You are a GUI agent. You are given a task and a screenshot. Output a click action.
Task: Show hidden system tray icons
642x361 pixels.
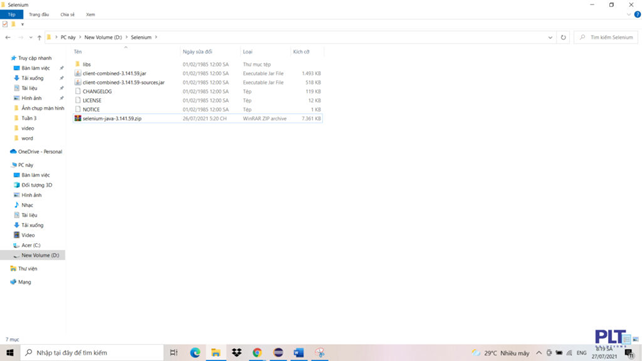pyautogui.click(x=539, y=353)
